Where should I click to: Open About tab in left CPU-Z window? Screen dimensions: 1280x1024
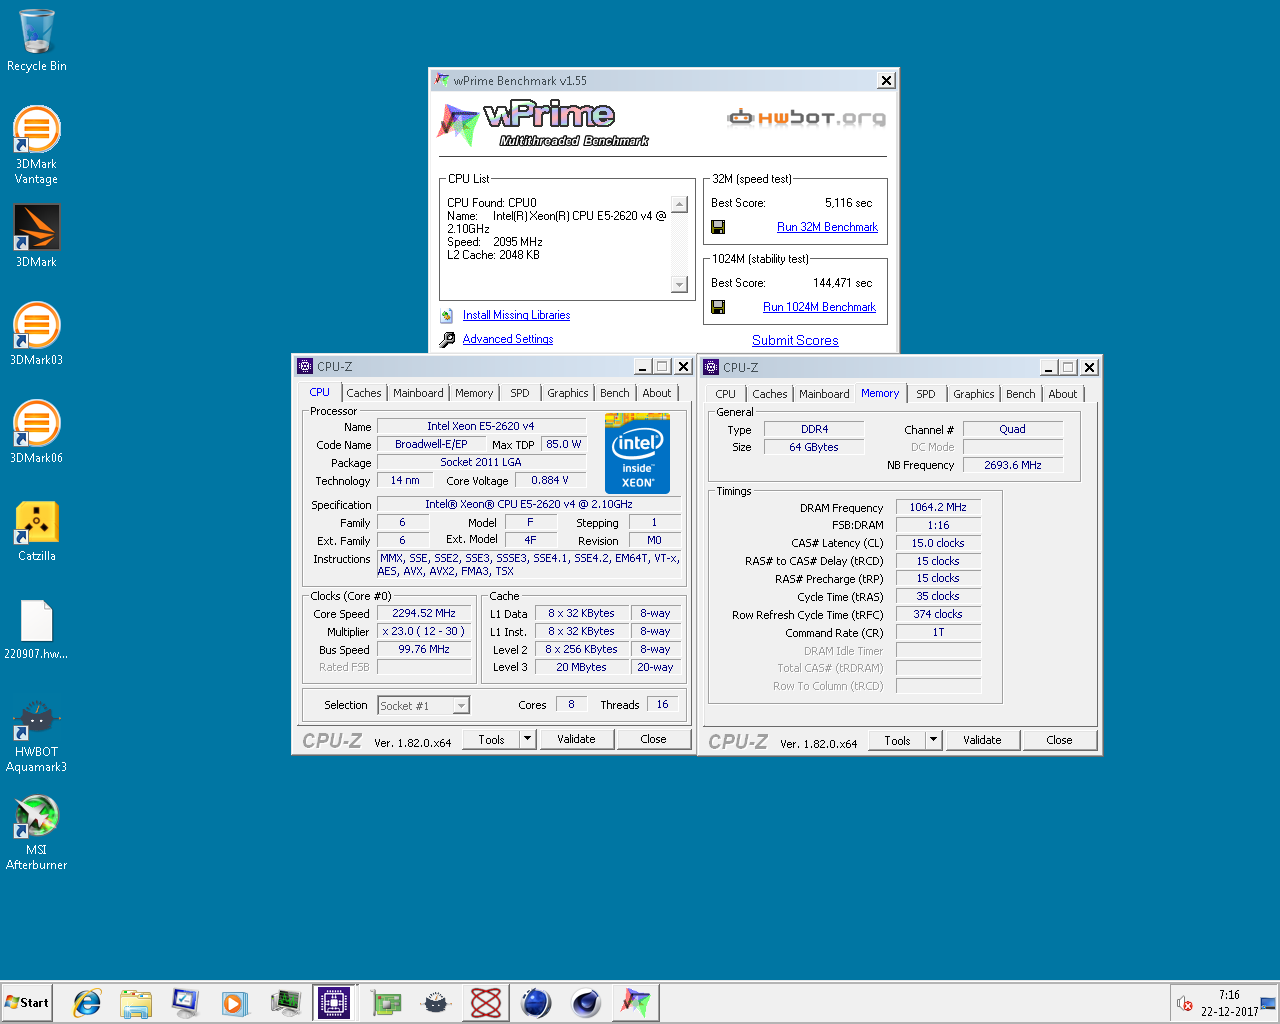coord(657,393)
